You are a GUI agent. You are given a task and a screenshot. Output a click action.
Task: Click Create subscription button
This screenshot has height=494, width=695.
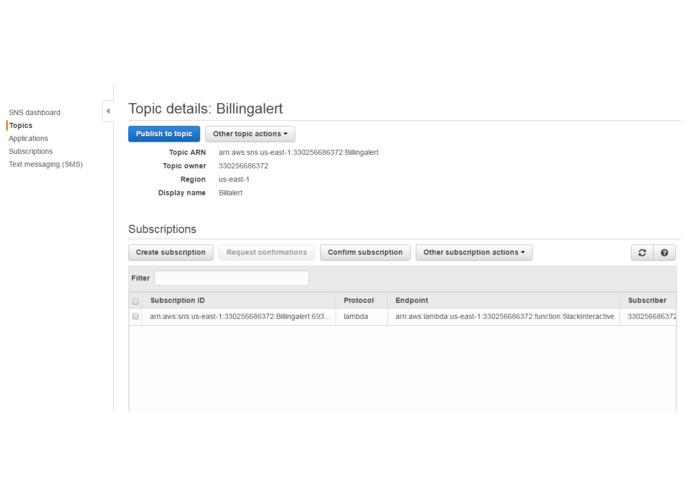(171, 253)
